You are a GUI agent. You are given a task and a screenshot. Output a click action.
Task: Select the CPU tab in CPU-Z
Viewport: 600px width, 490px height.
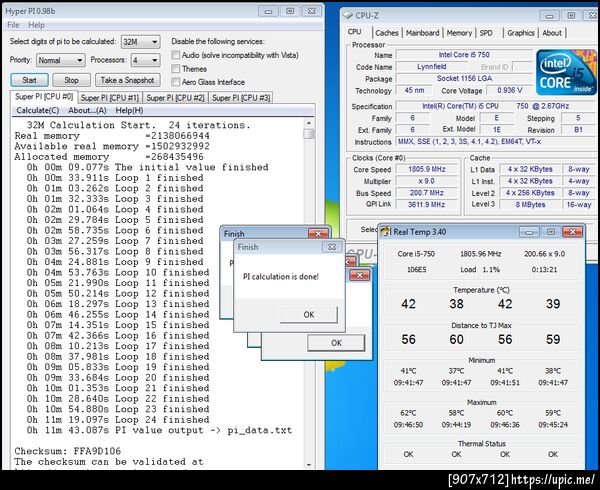354,32
